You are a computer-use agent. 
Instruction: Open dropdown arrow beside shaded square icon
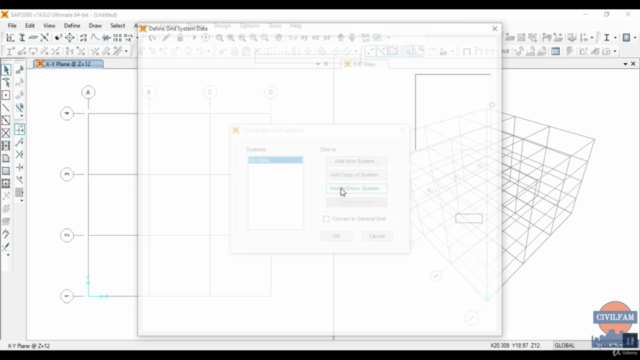[635, 38]
